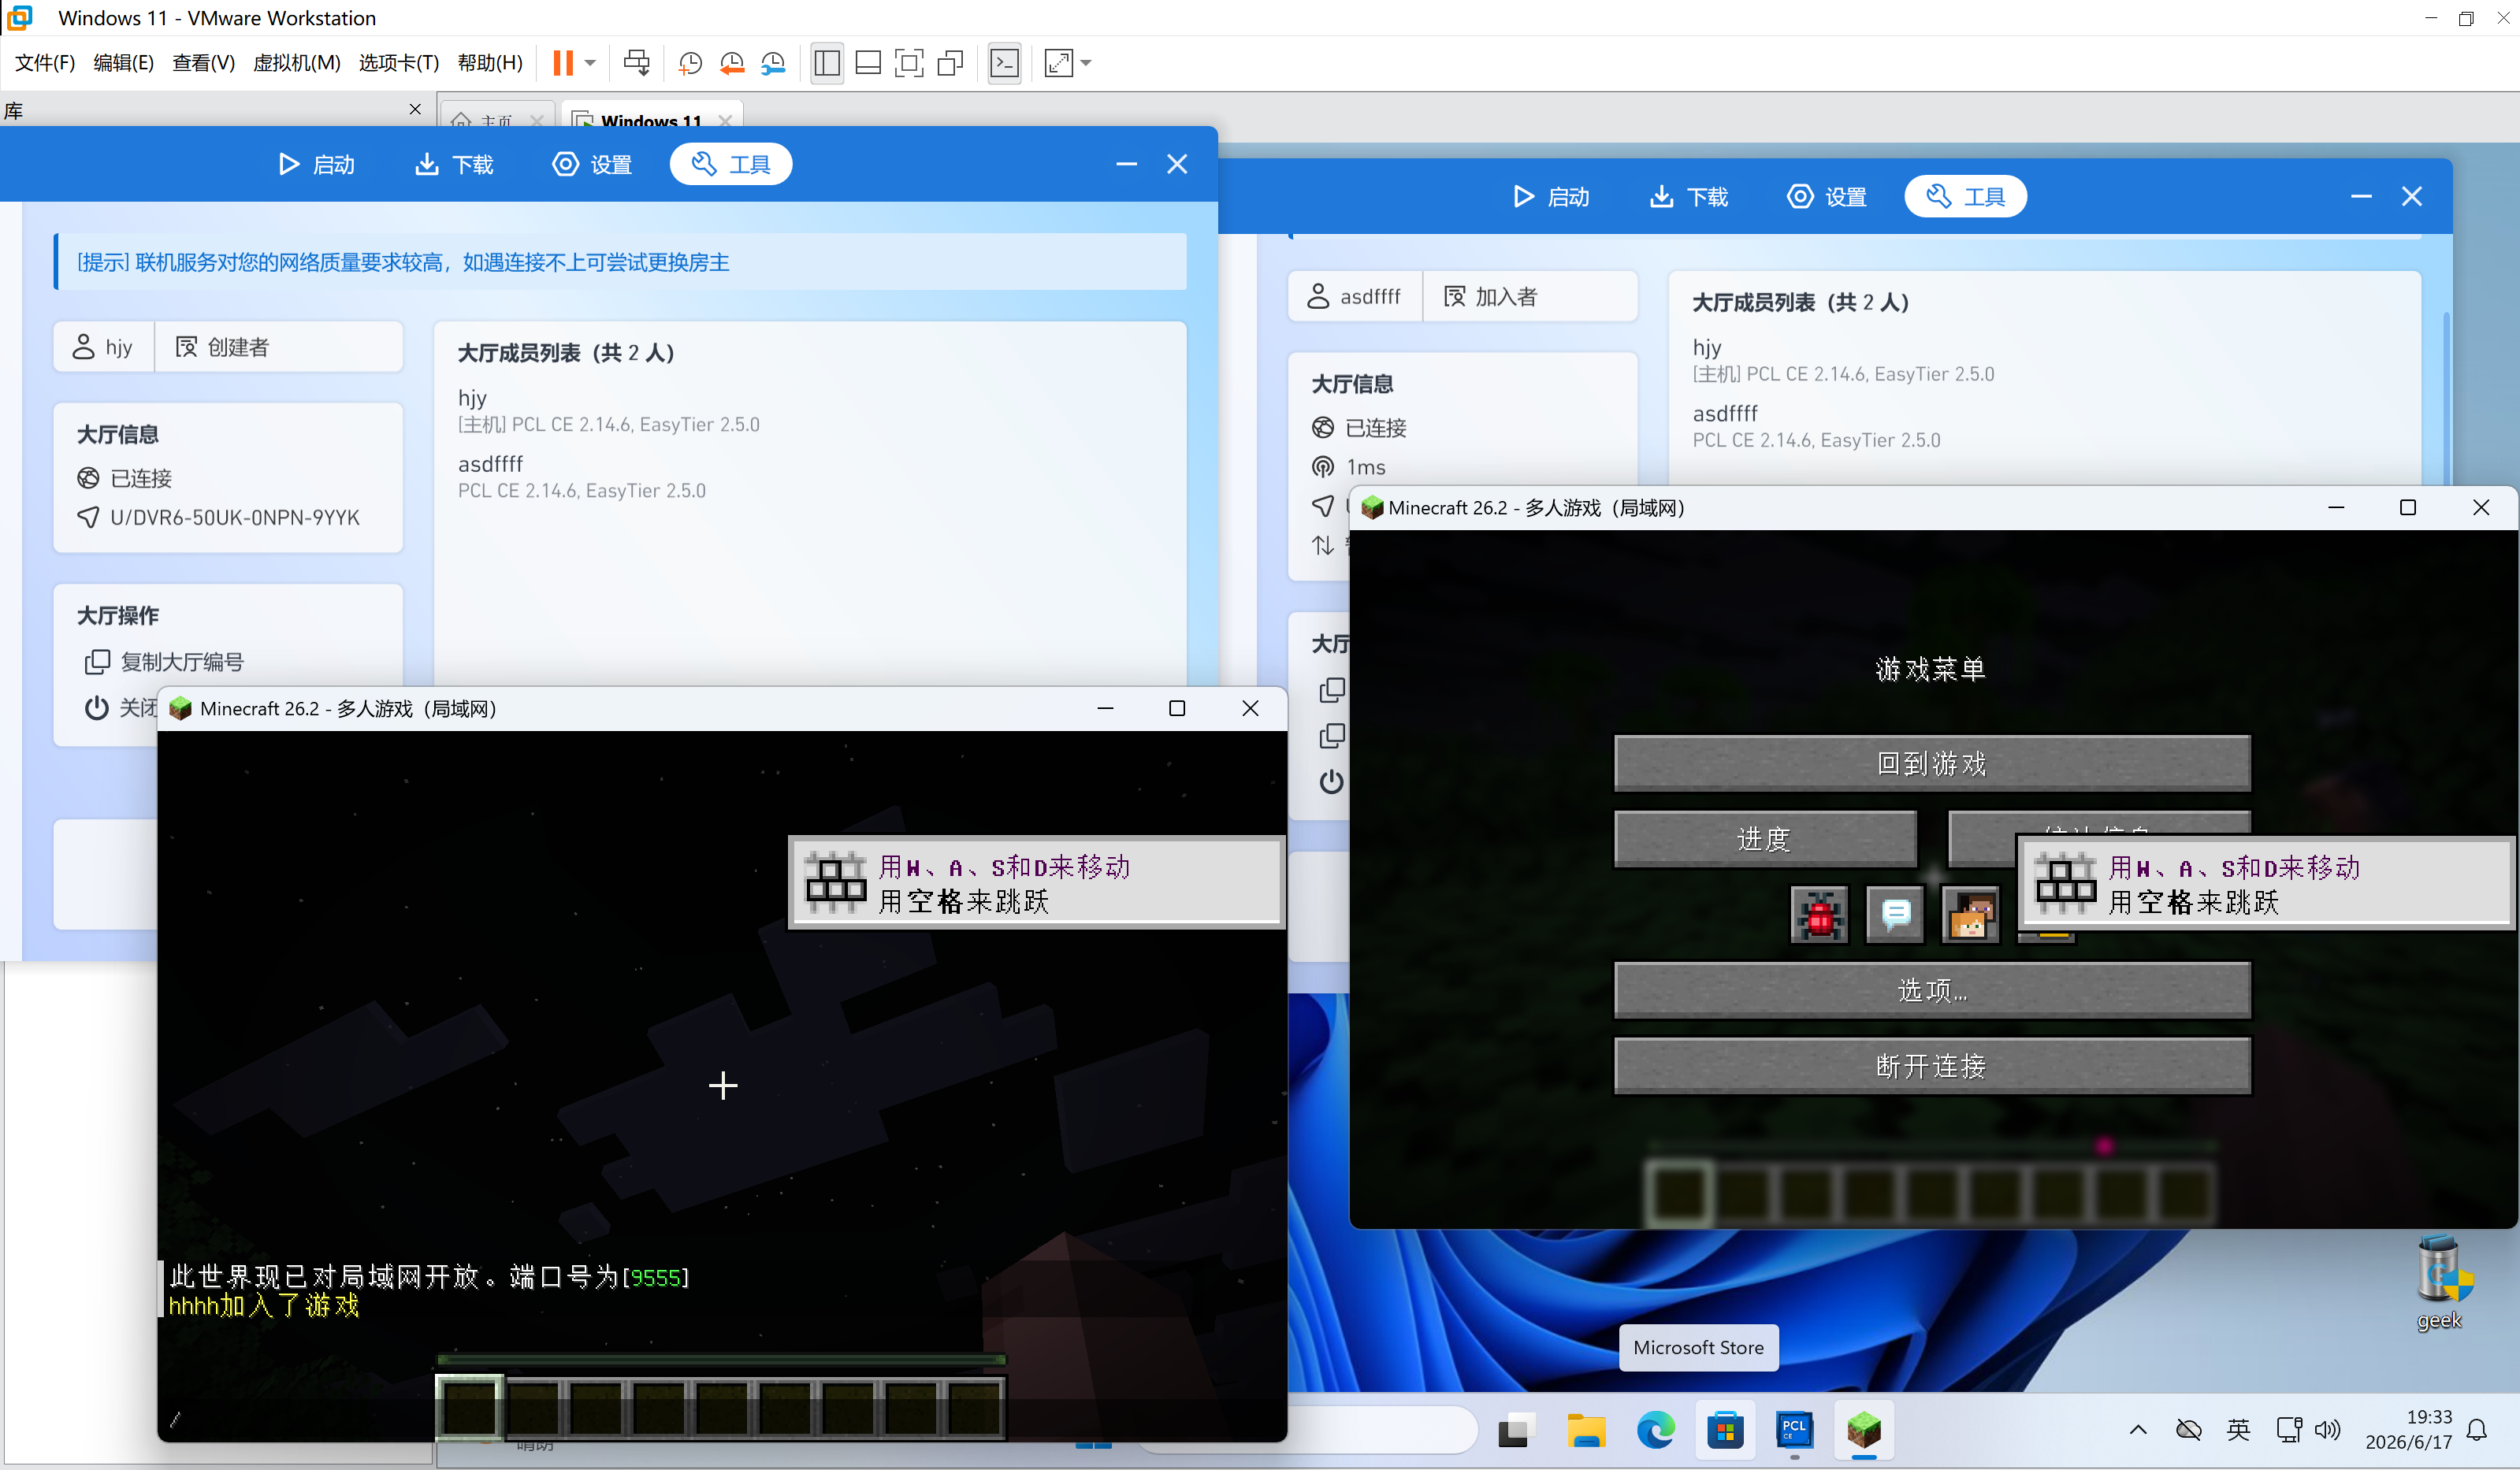Switch to 启动 in hjy's PCL window
2520x1470 pixels.
(x=316, y=164)
